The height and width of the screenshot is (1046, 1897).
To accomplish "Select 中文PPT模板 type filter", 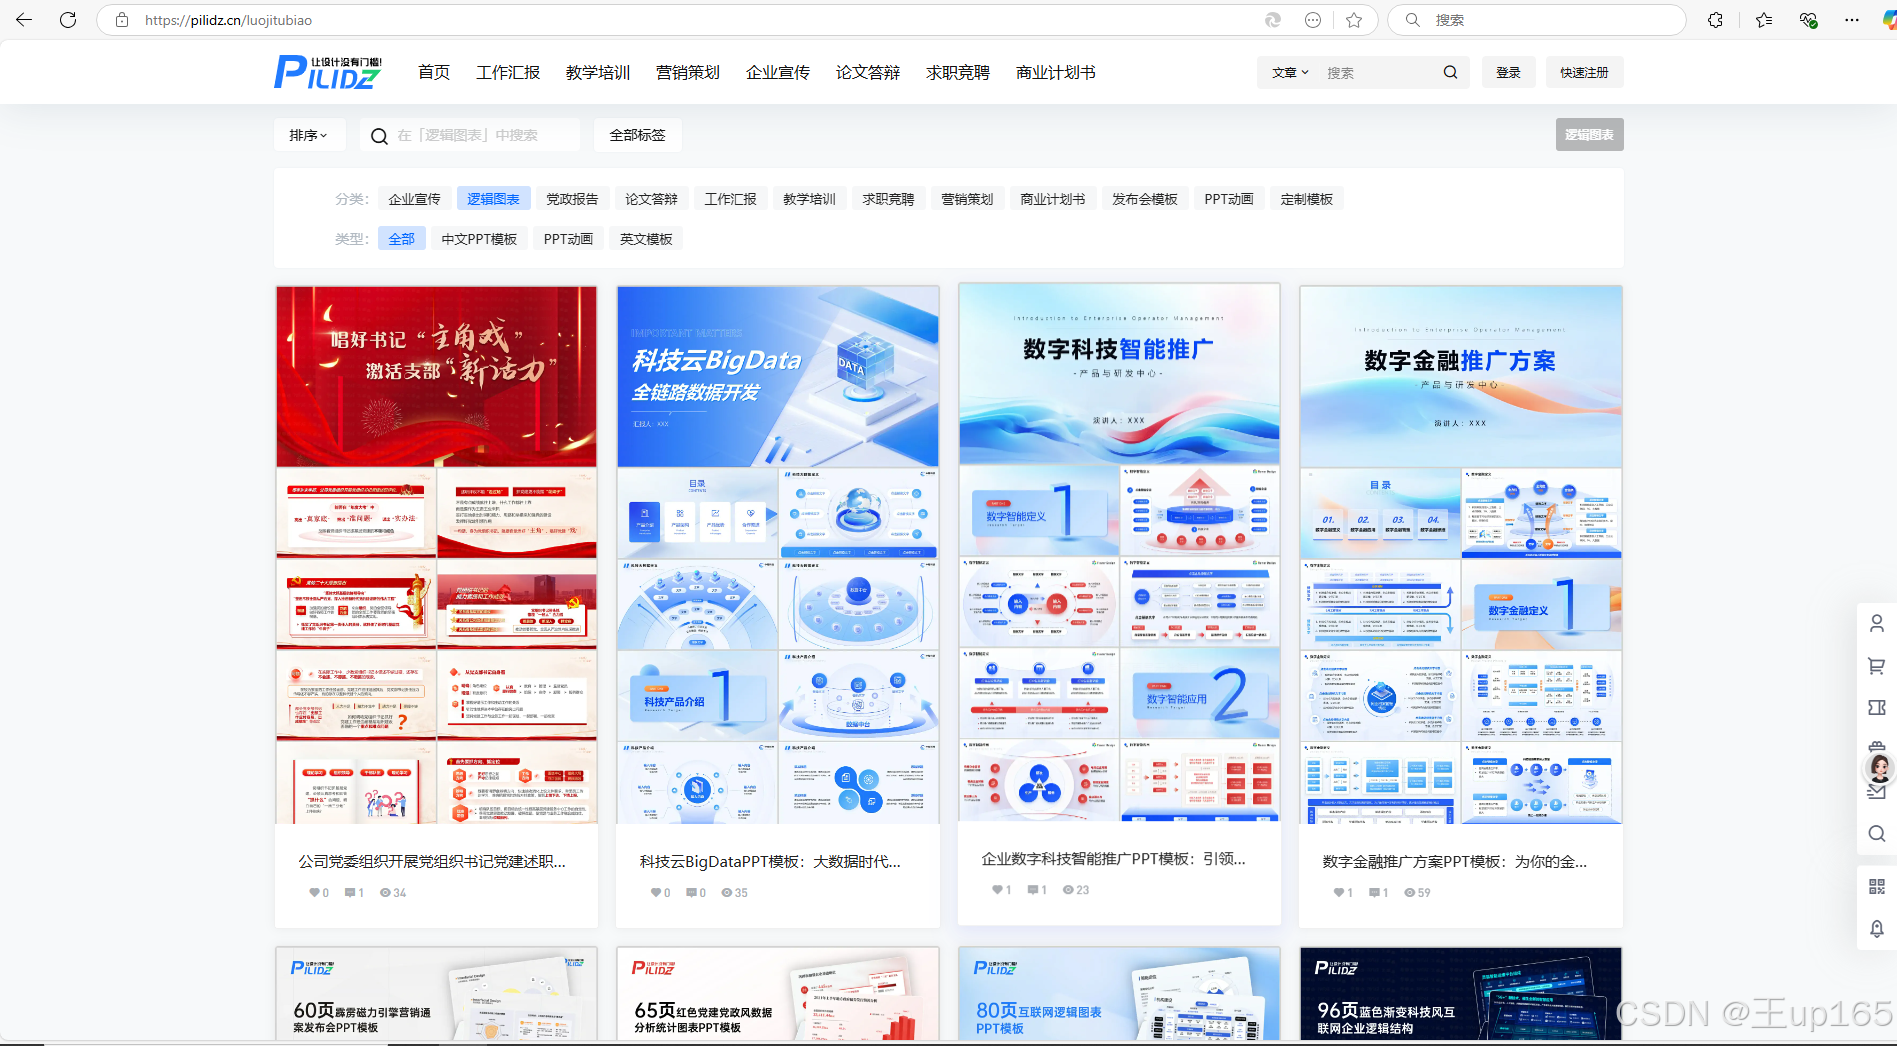I will pyautogui.click(x=479, y=239).
